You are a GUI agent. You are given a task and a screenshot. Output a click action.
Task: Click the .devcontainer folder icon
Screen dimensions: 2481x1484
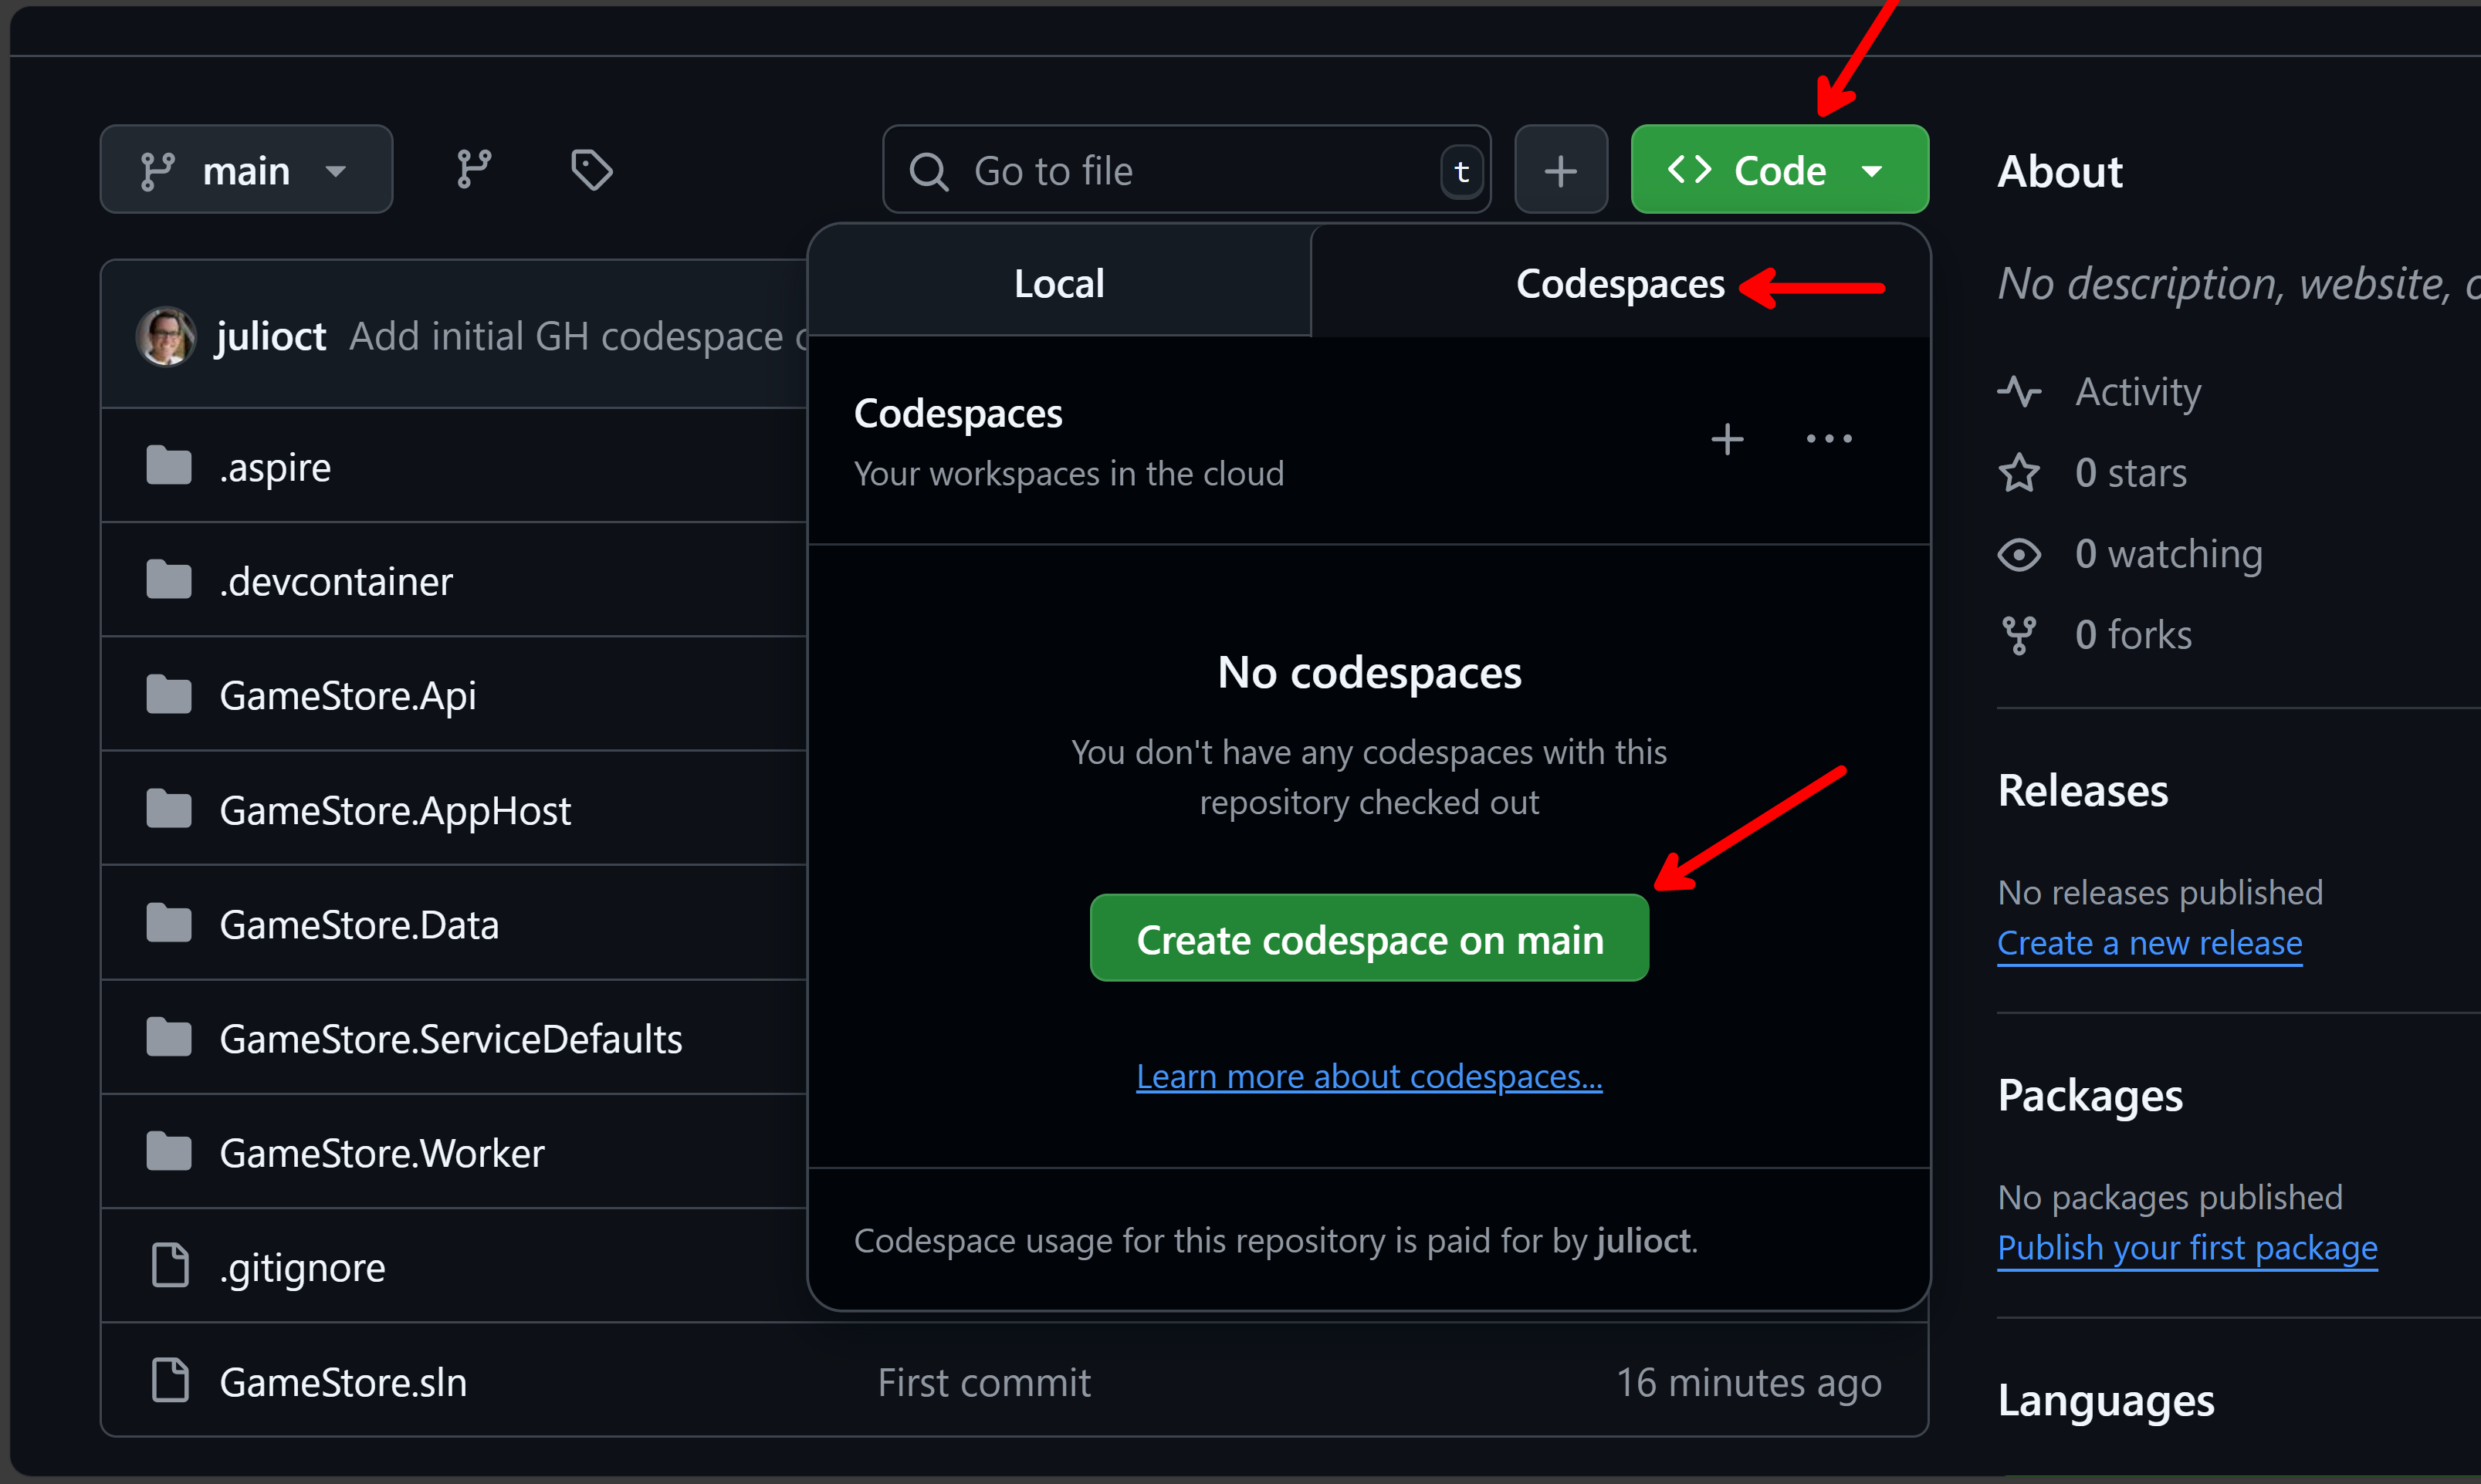coord(169,580)
